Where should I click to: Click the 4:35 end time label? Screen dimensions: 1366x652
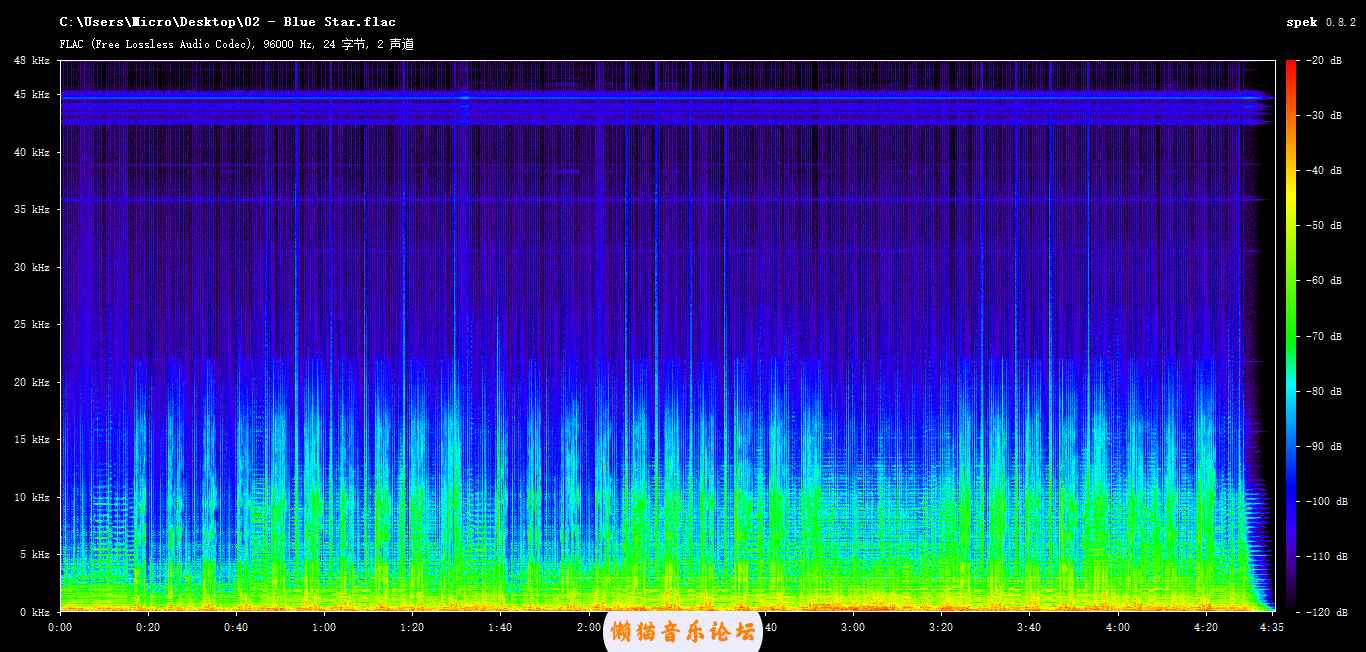(1271, 627)
